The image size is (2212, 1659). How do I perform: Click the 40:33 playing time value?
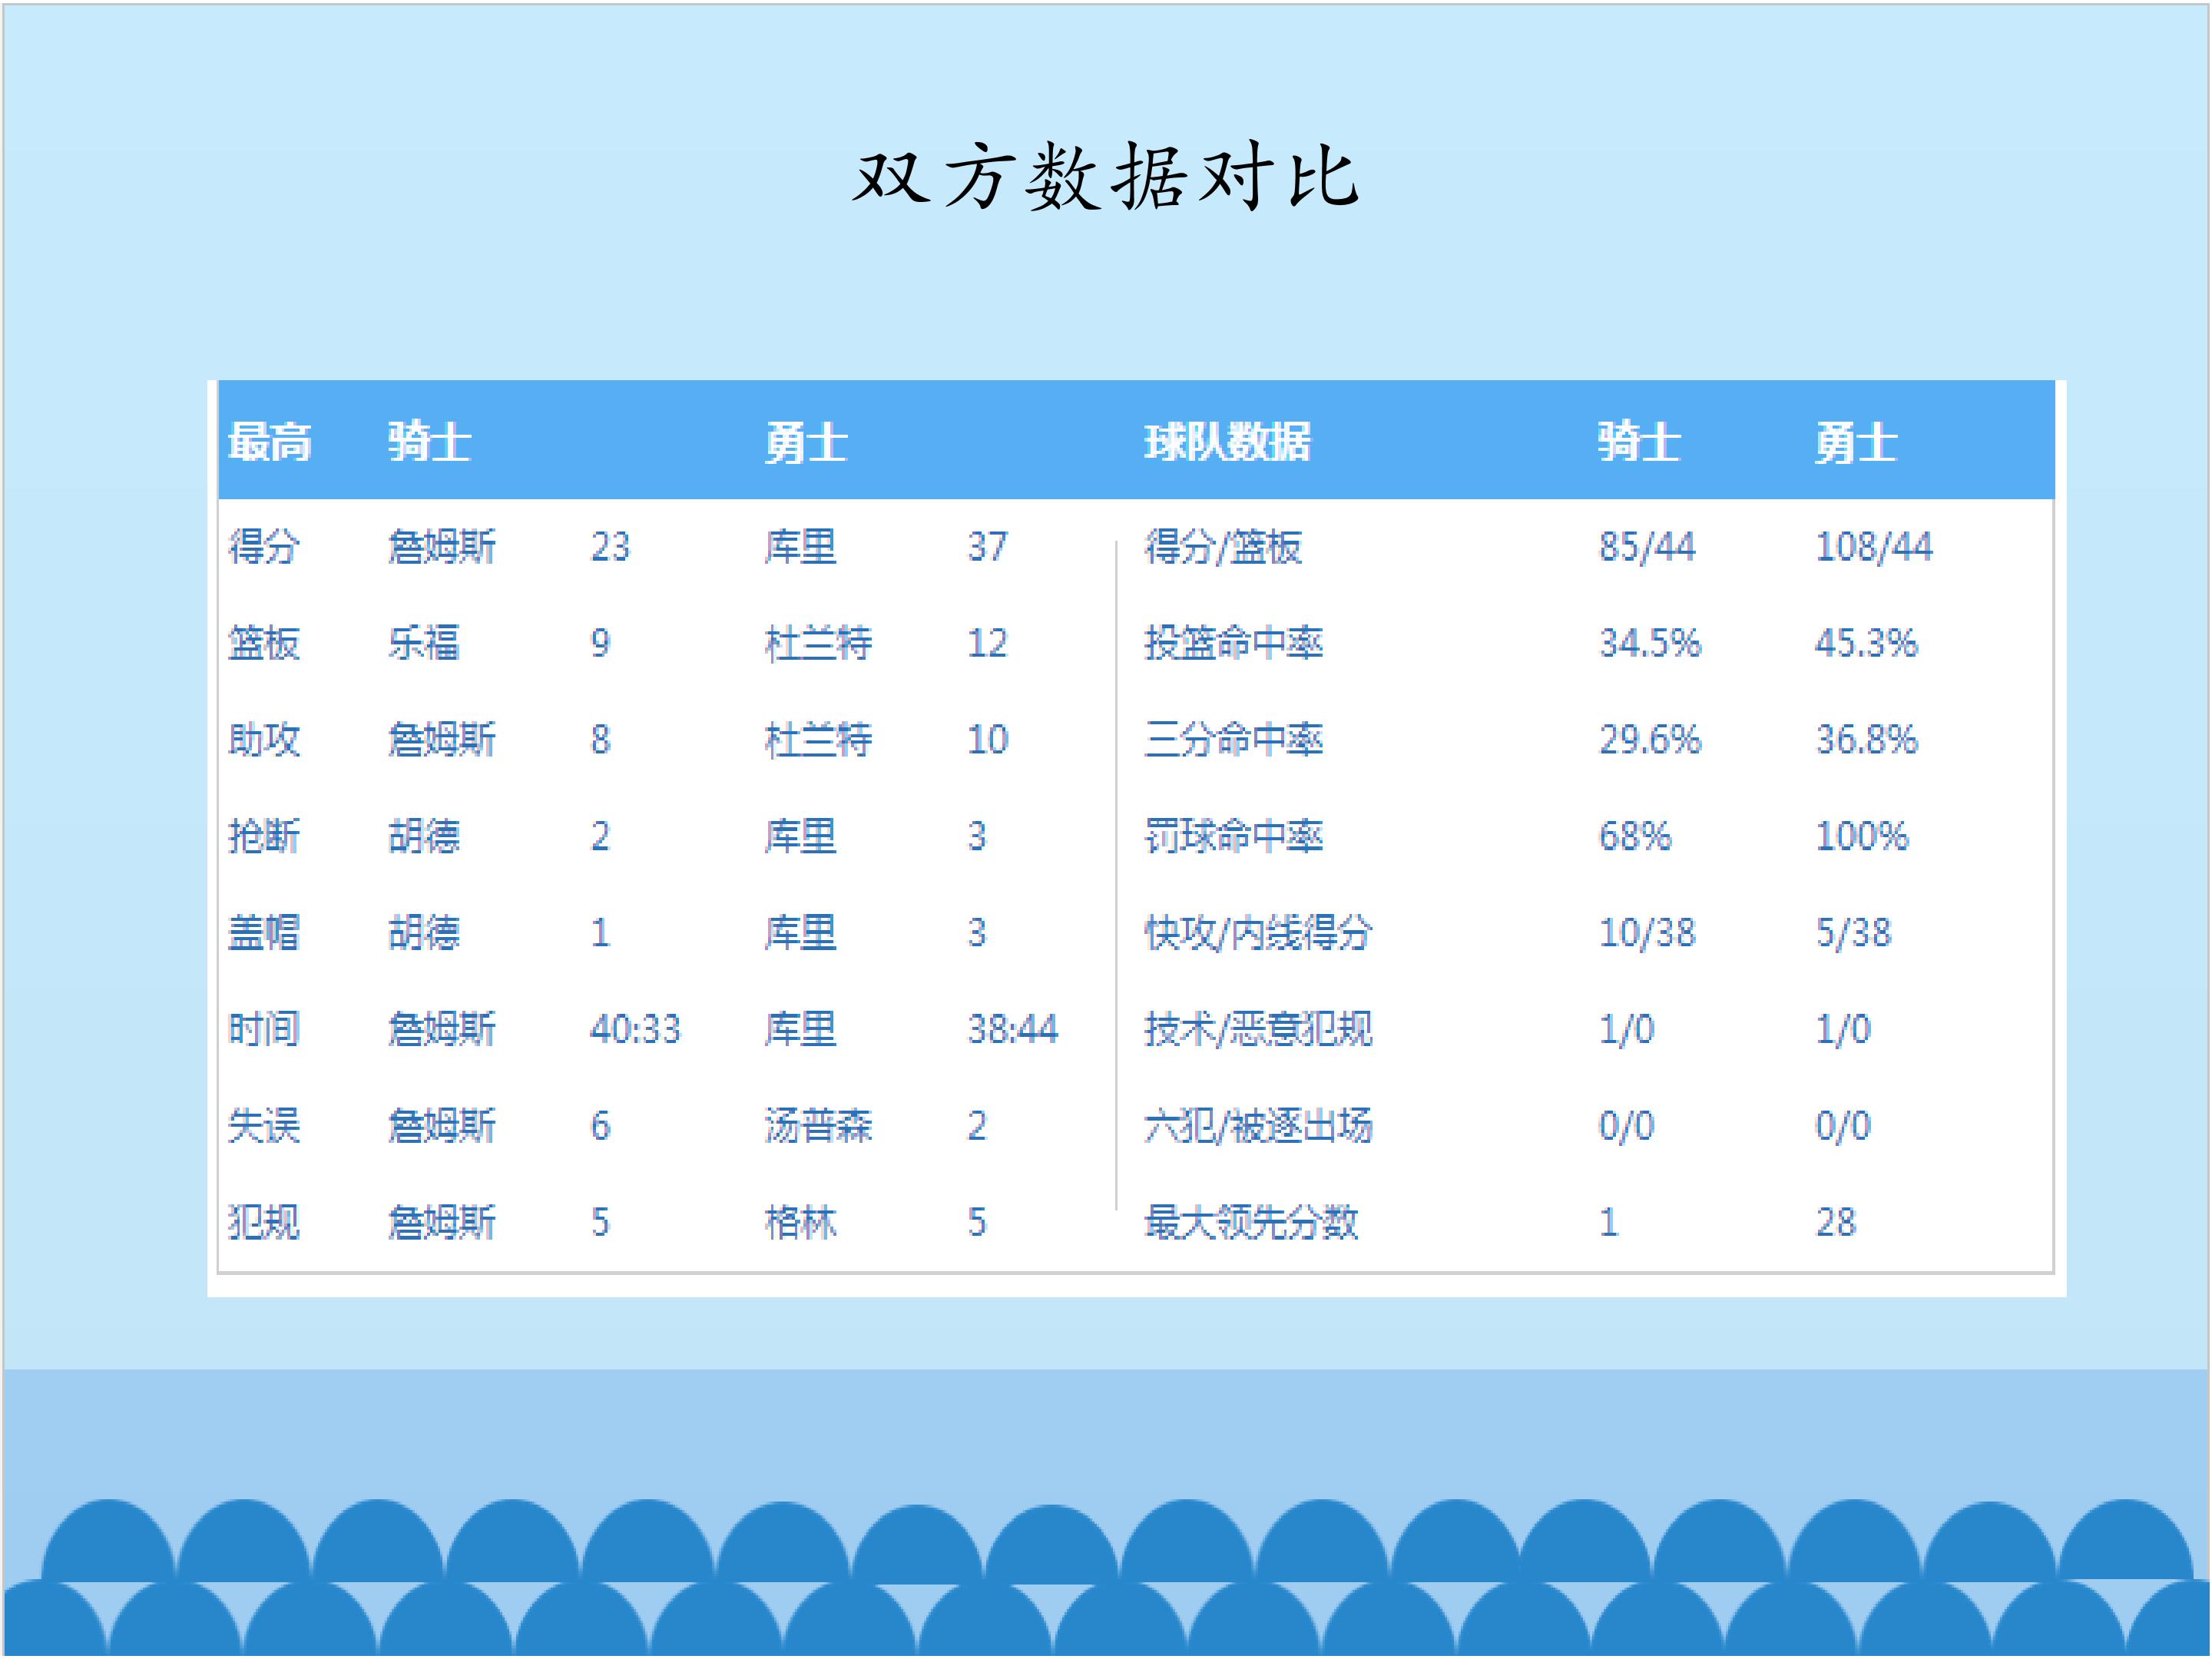635,1029
